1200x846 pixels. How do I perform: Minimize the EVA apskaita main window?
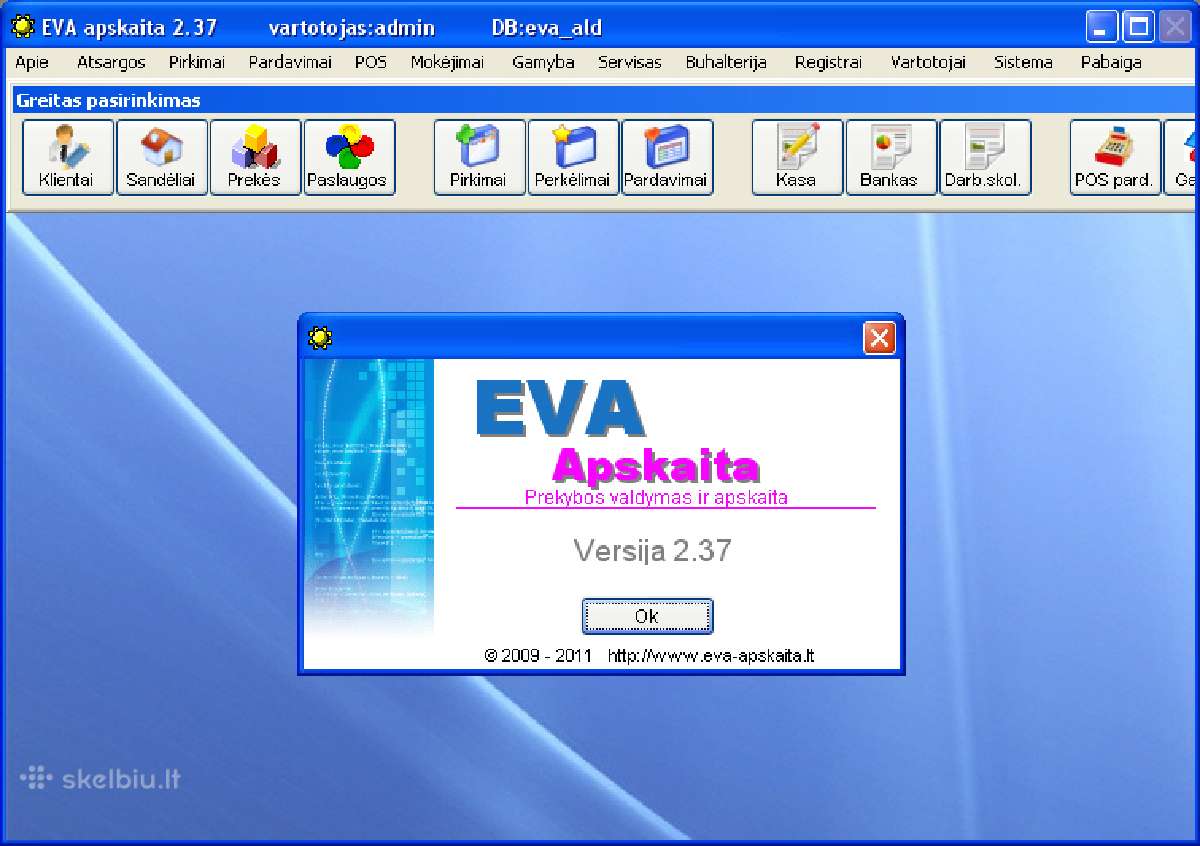click(x=1102, y=27)
